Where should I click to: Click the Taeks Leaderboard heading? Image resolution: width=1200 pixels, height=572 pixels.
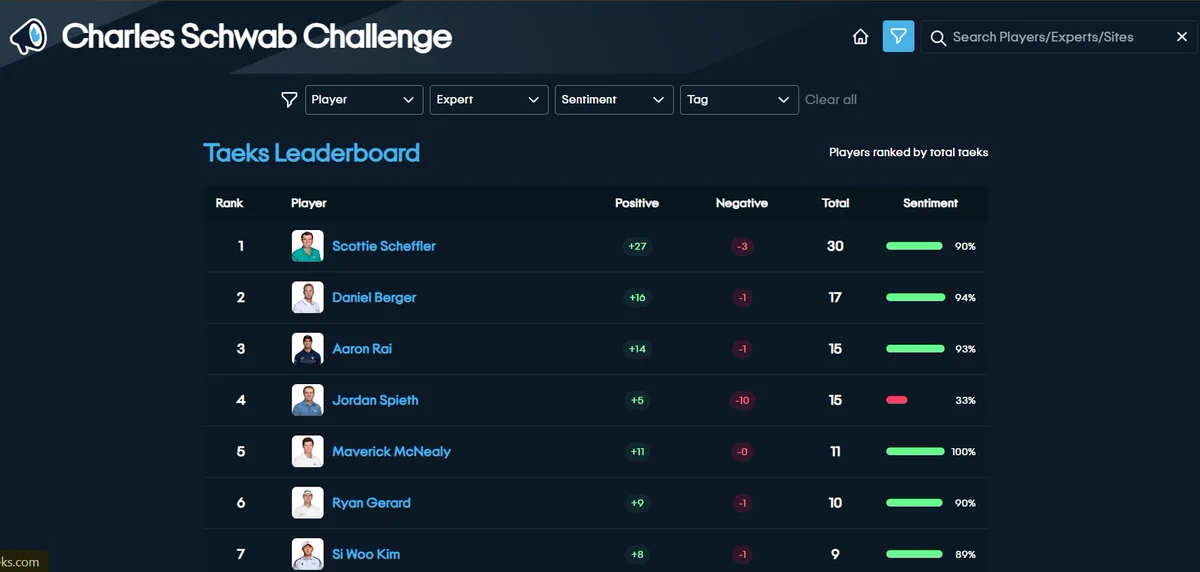click(x=312, y=153)
